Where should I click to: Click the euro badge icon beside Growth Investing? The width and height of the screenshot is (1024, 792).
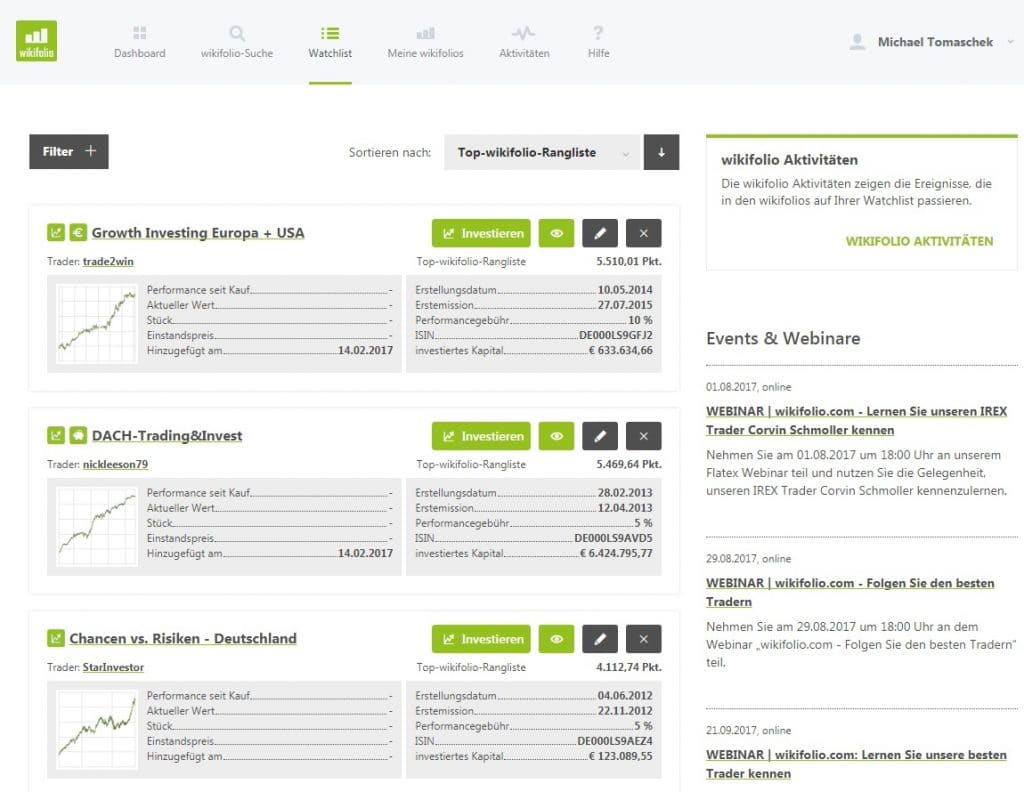pyautogui.click(x=78, y=233)
